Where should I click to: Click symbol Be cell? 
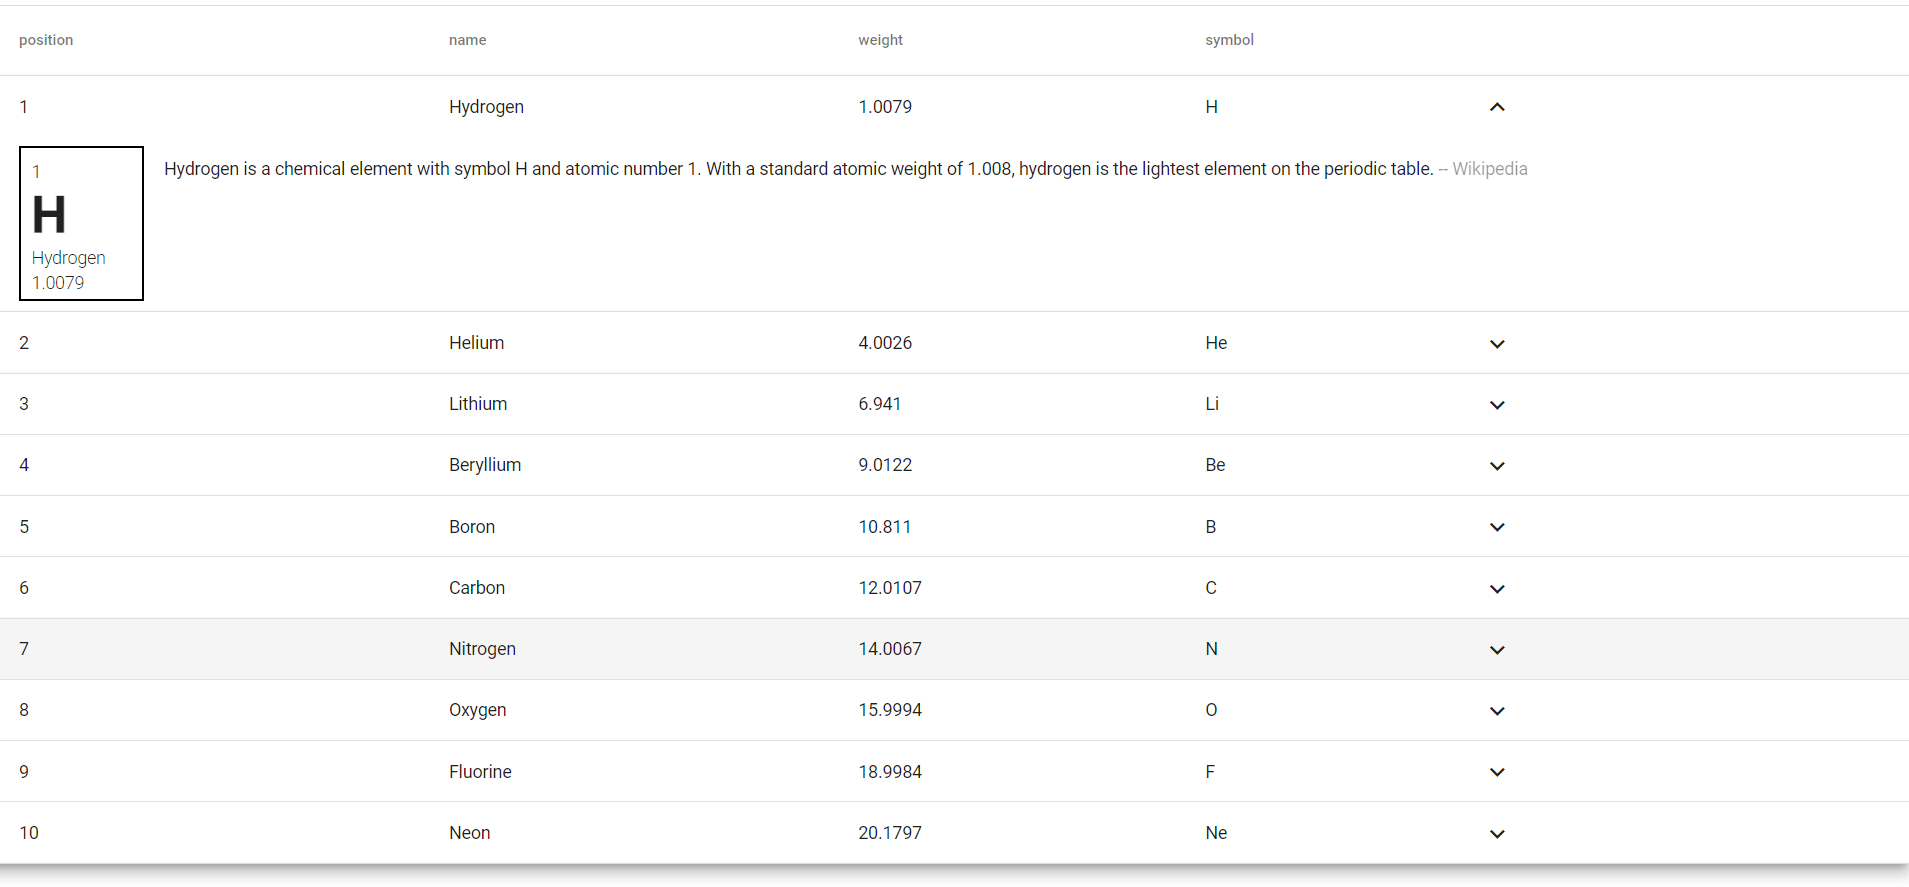click(1215, 465)
